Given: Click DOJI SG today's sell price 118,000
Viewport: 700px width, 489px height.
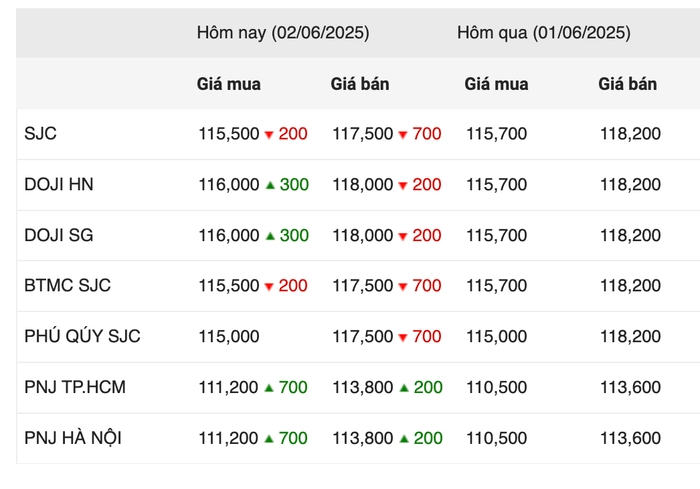Looking at the screenshot, I should (x=362, y=235).
